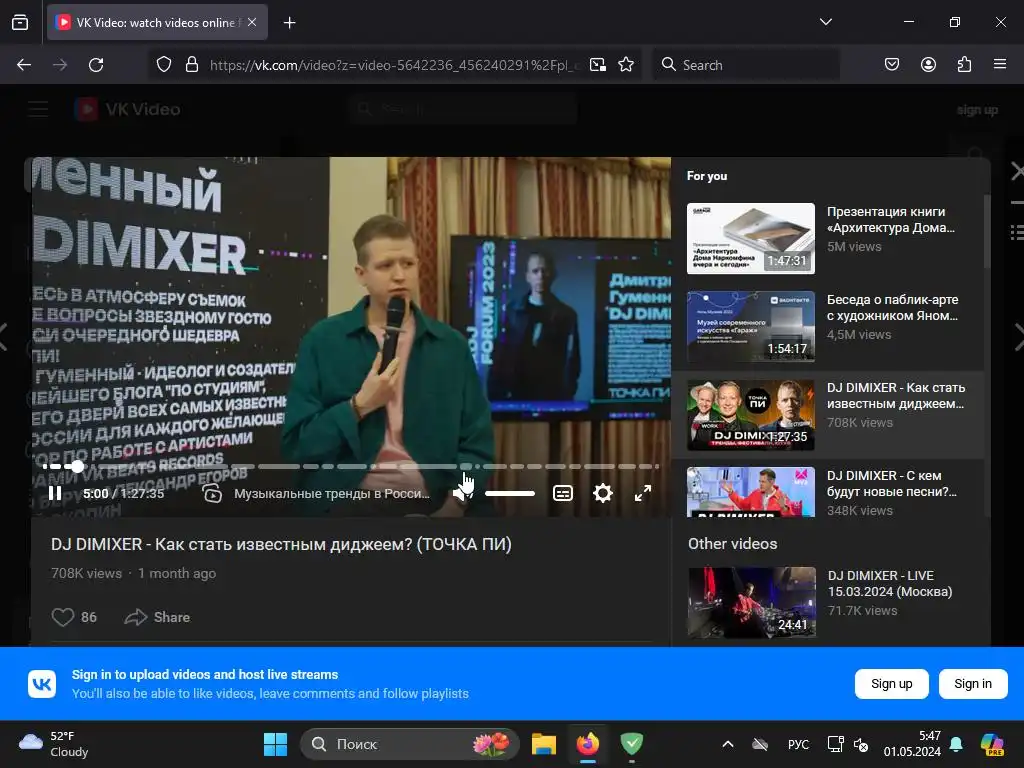Open File Explorer from taskbar

click(x=543, y=744)
